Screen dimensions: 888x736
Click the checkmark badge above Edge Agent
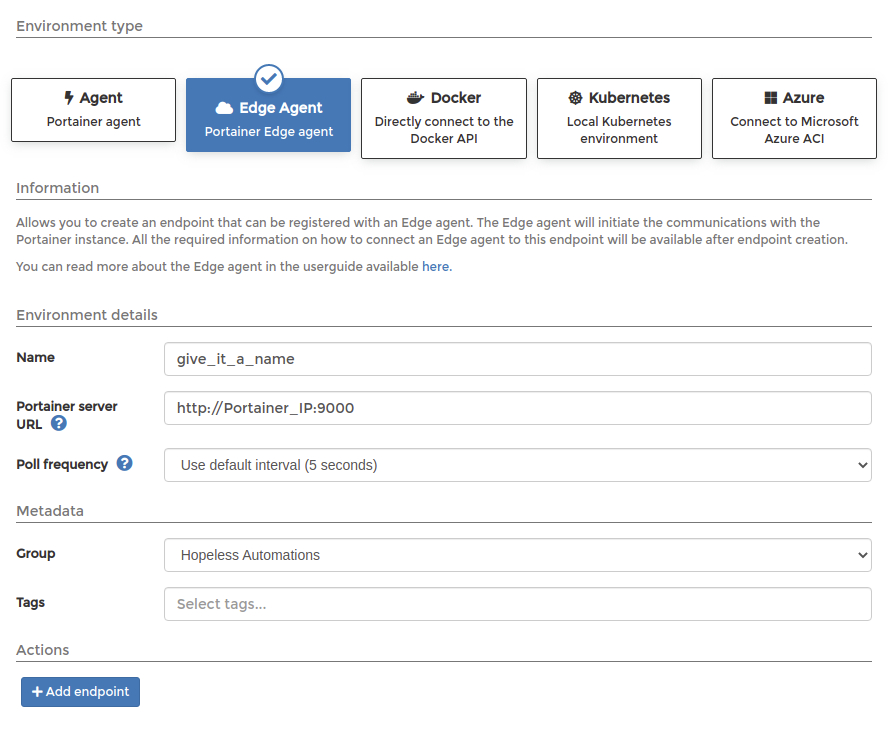[269, 79]
